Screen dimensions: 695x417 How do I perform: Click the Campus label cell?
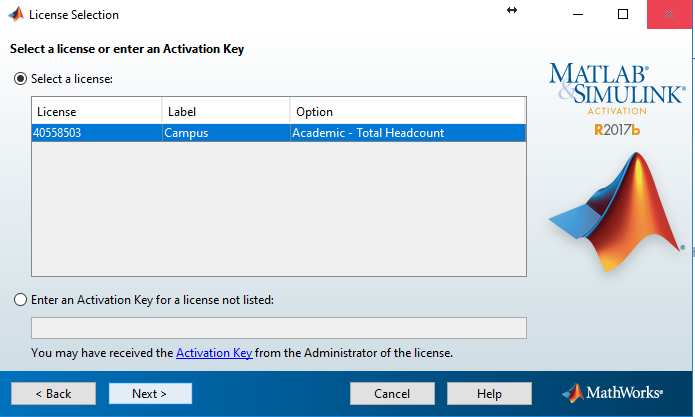coord(226,133)
